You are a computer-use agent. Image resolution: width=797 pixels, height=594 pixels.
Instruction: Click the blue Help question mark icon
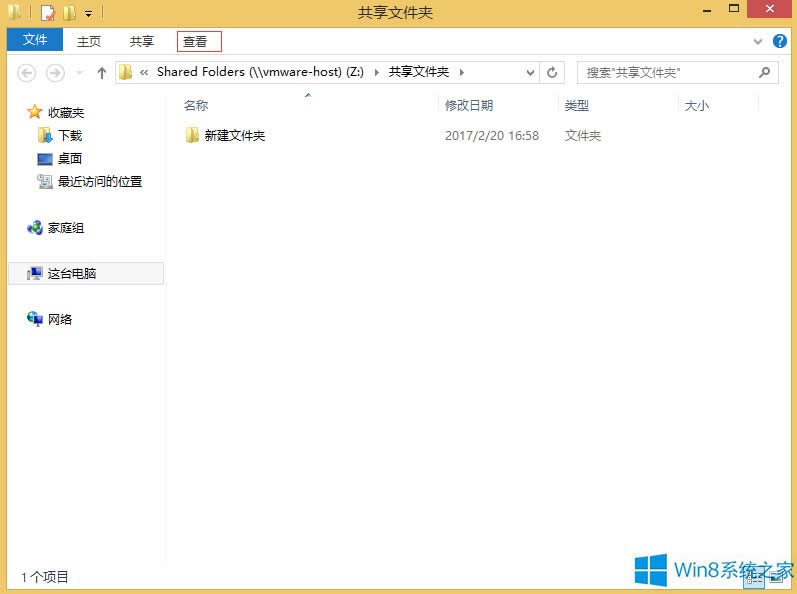(779, 41)
